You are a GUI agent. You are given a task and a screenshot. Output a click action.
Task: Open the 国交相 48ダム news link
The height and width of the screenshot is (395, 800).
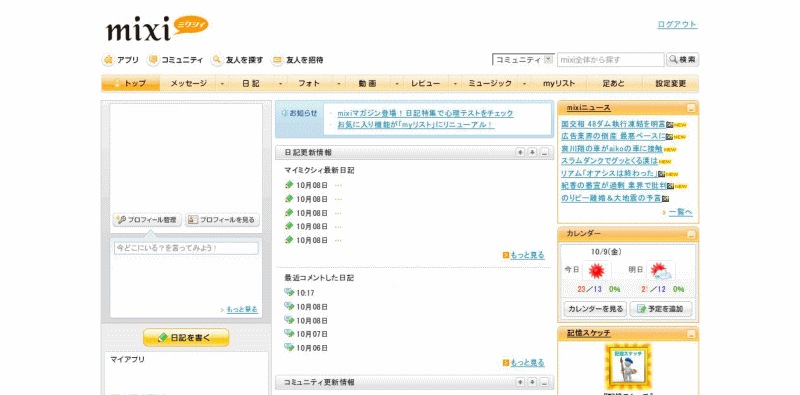click(x=613, y=124)
